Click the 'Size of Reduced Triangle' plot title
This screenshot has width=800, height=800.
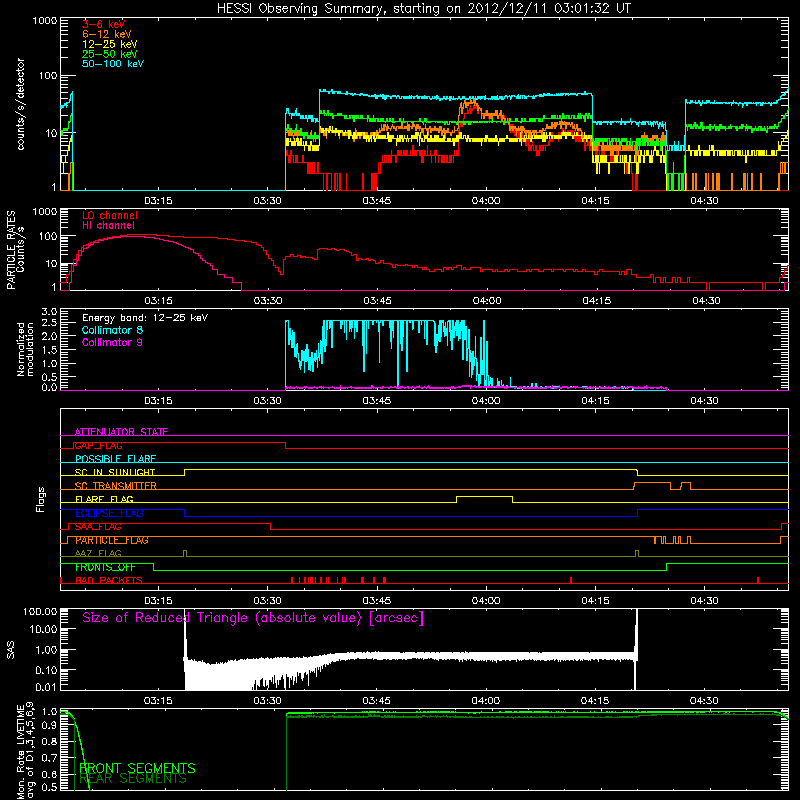[253, 618]
